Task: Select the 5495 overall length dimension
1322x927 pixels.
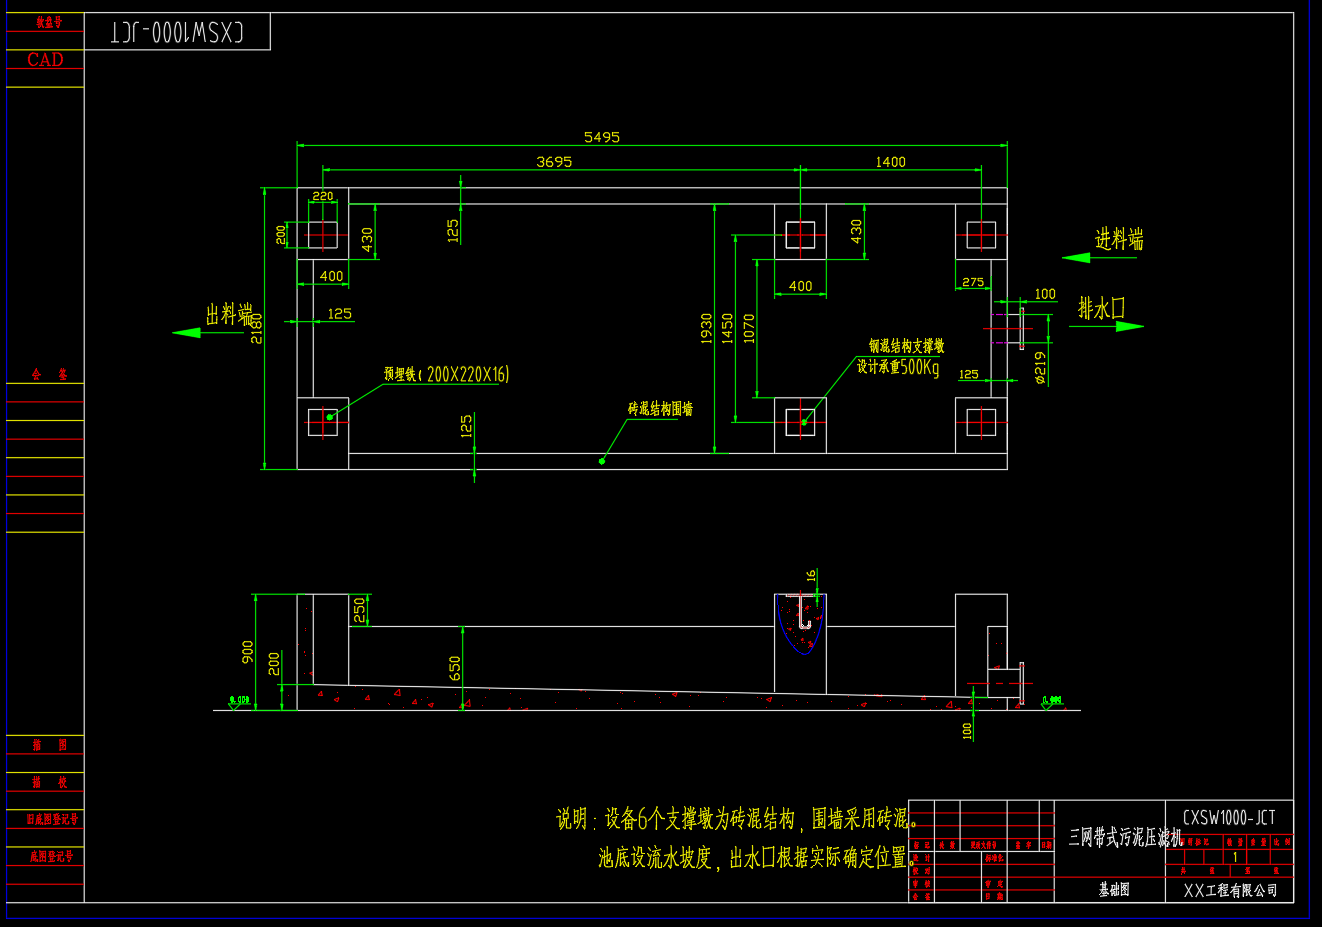Action: (602, 137)
